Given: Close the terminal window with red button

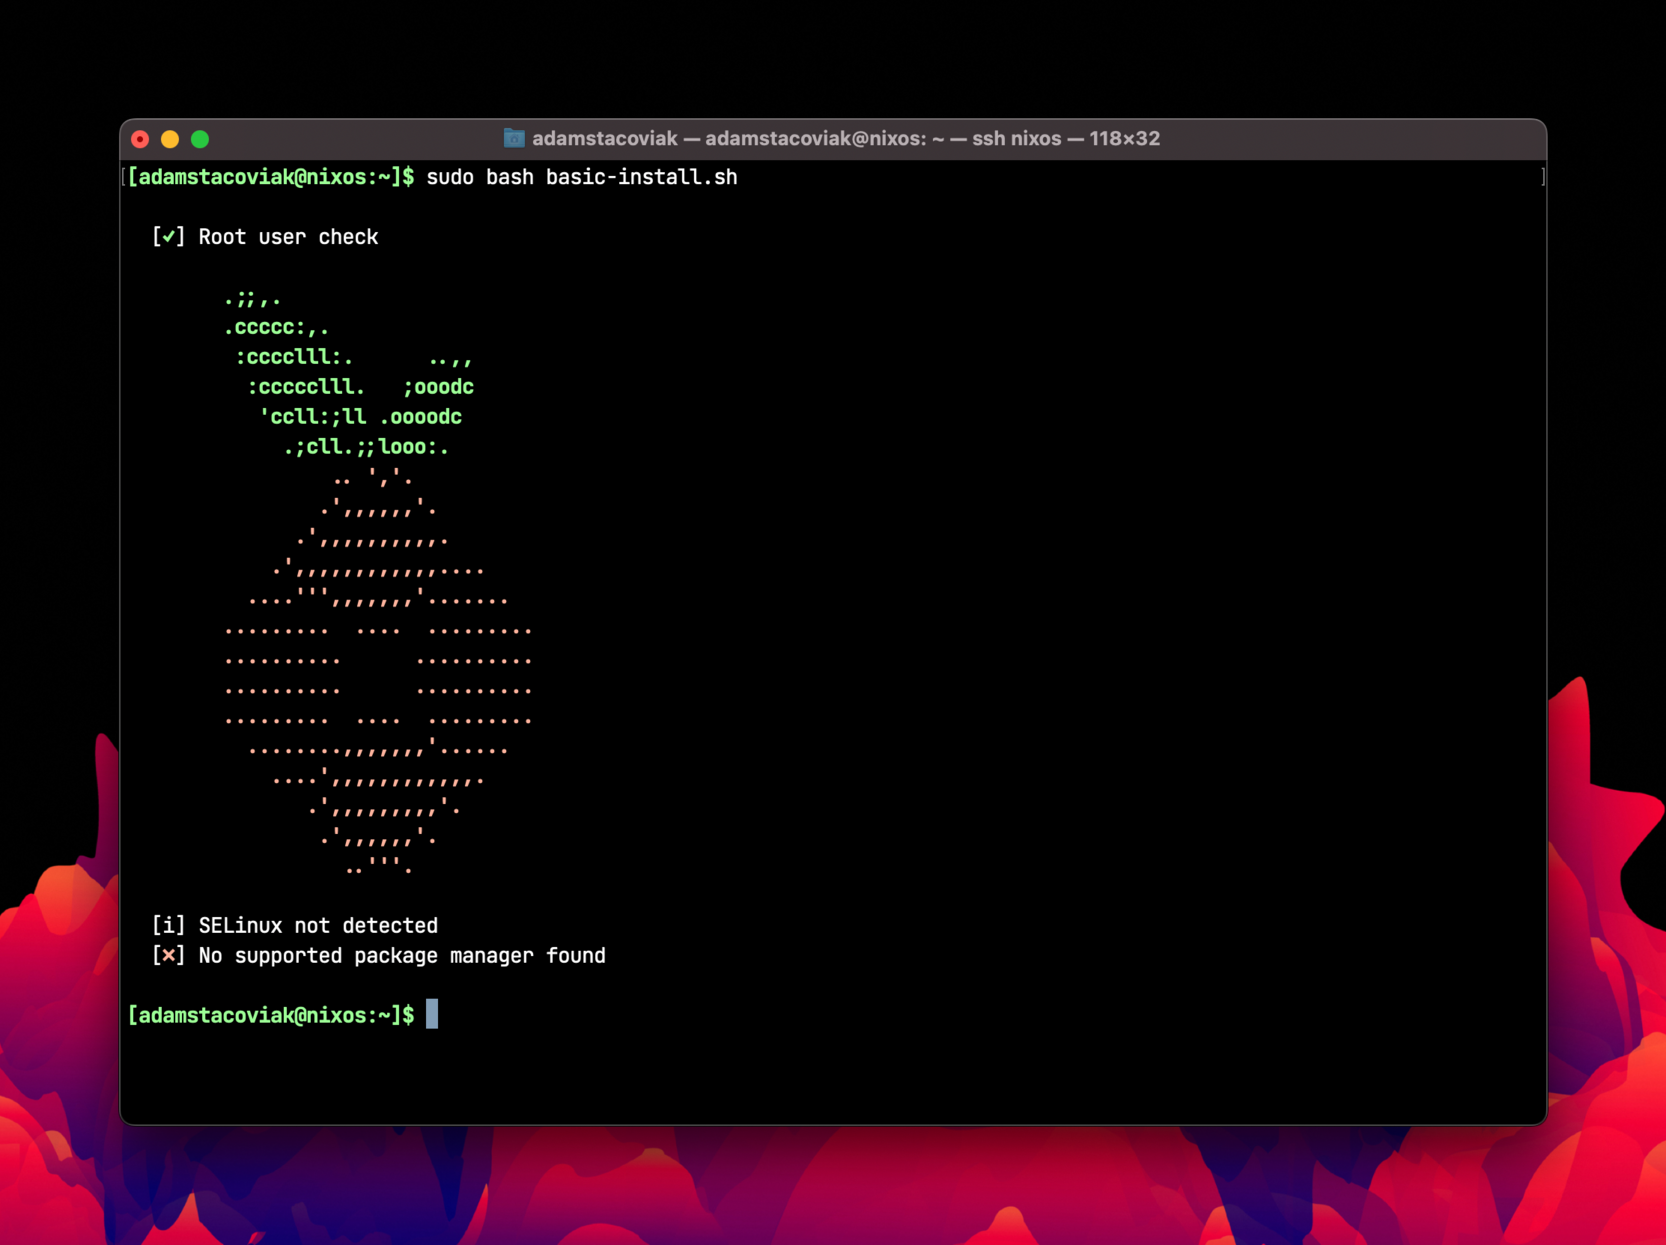Looking at the screenshot, I should click(x=140, y=139).
